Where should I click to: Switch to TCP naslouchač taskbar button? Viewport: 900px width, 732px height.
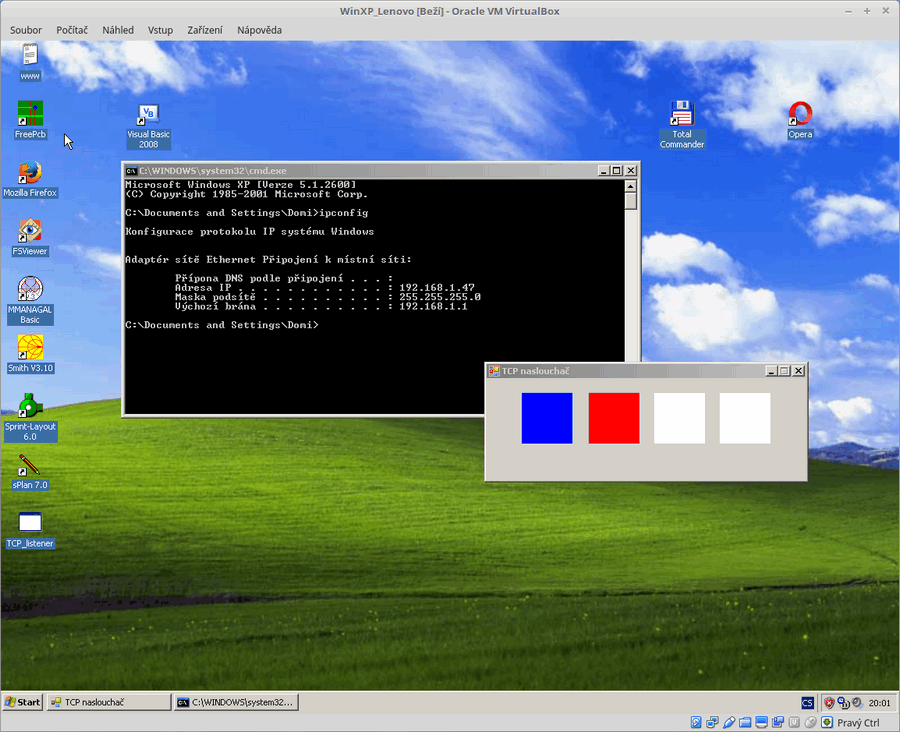pyautogui.click(x=109, y=702)
